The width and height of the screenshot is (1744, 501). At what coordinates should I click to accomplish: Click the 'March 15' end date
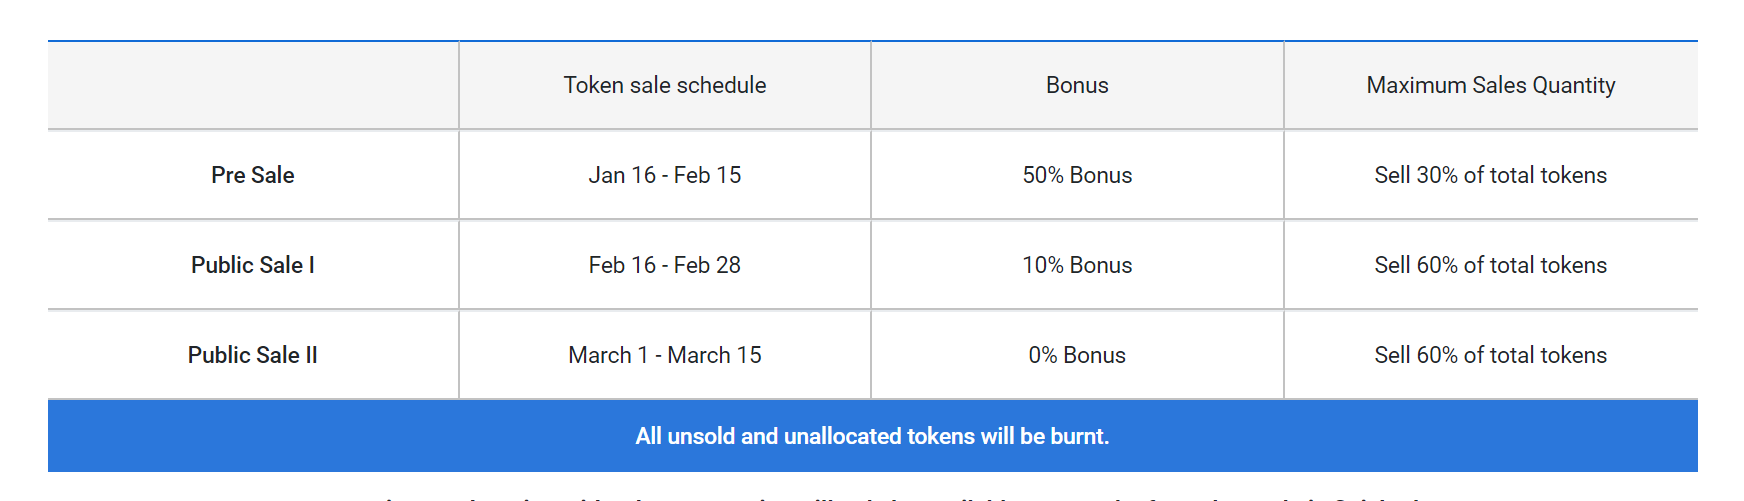[714, 355]
